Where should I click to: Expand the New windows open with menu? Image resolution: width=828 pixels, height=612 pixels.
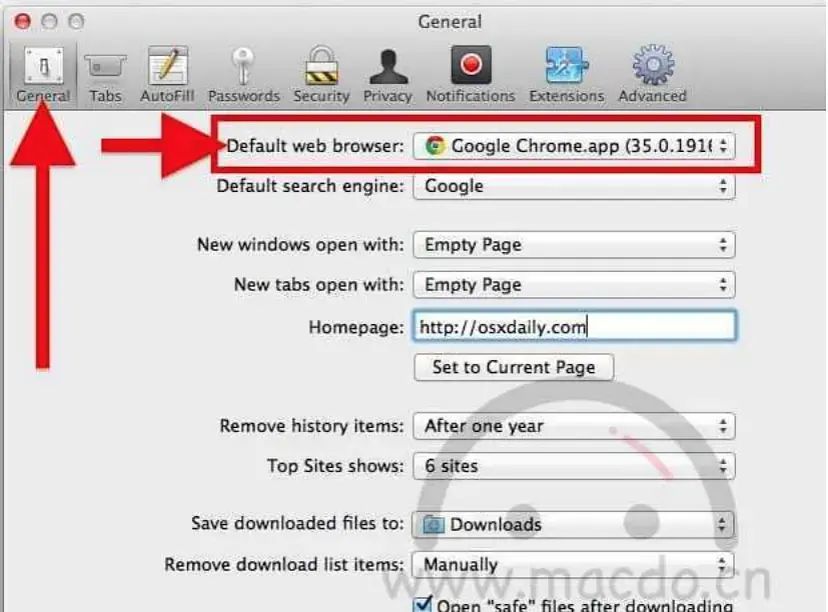pos(574,244)
